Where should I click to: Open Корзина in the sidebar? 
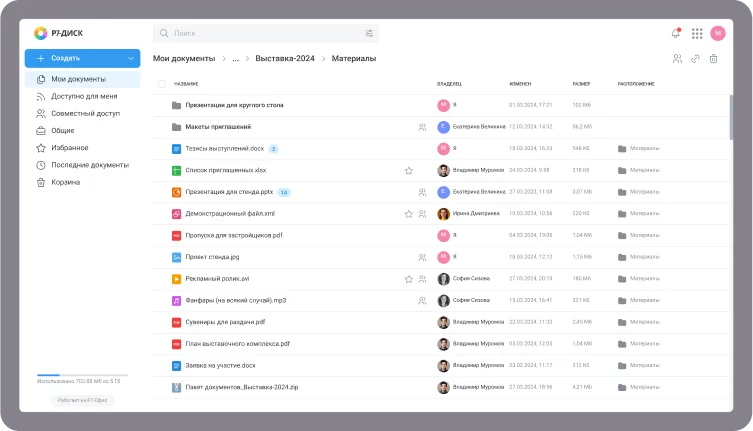pyautogui.click(x=66, y=182)
